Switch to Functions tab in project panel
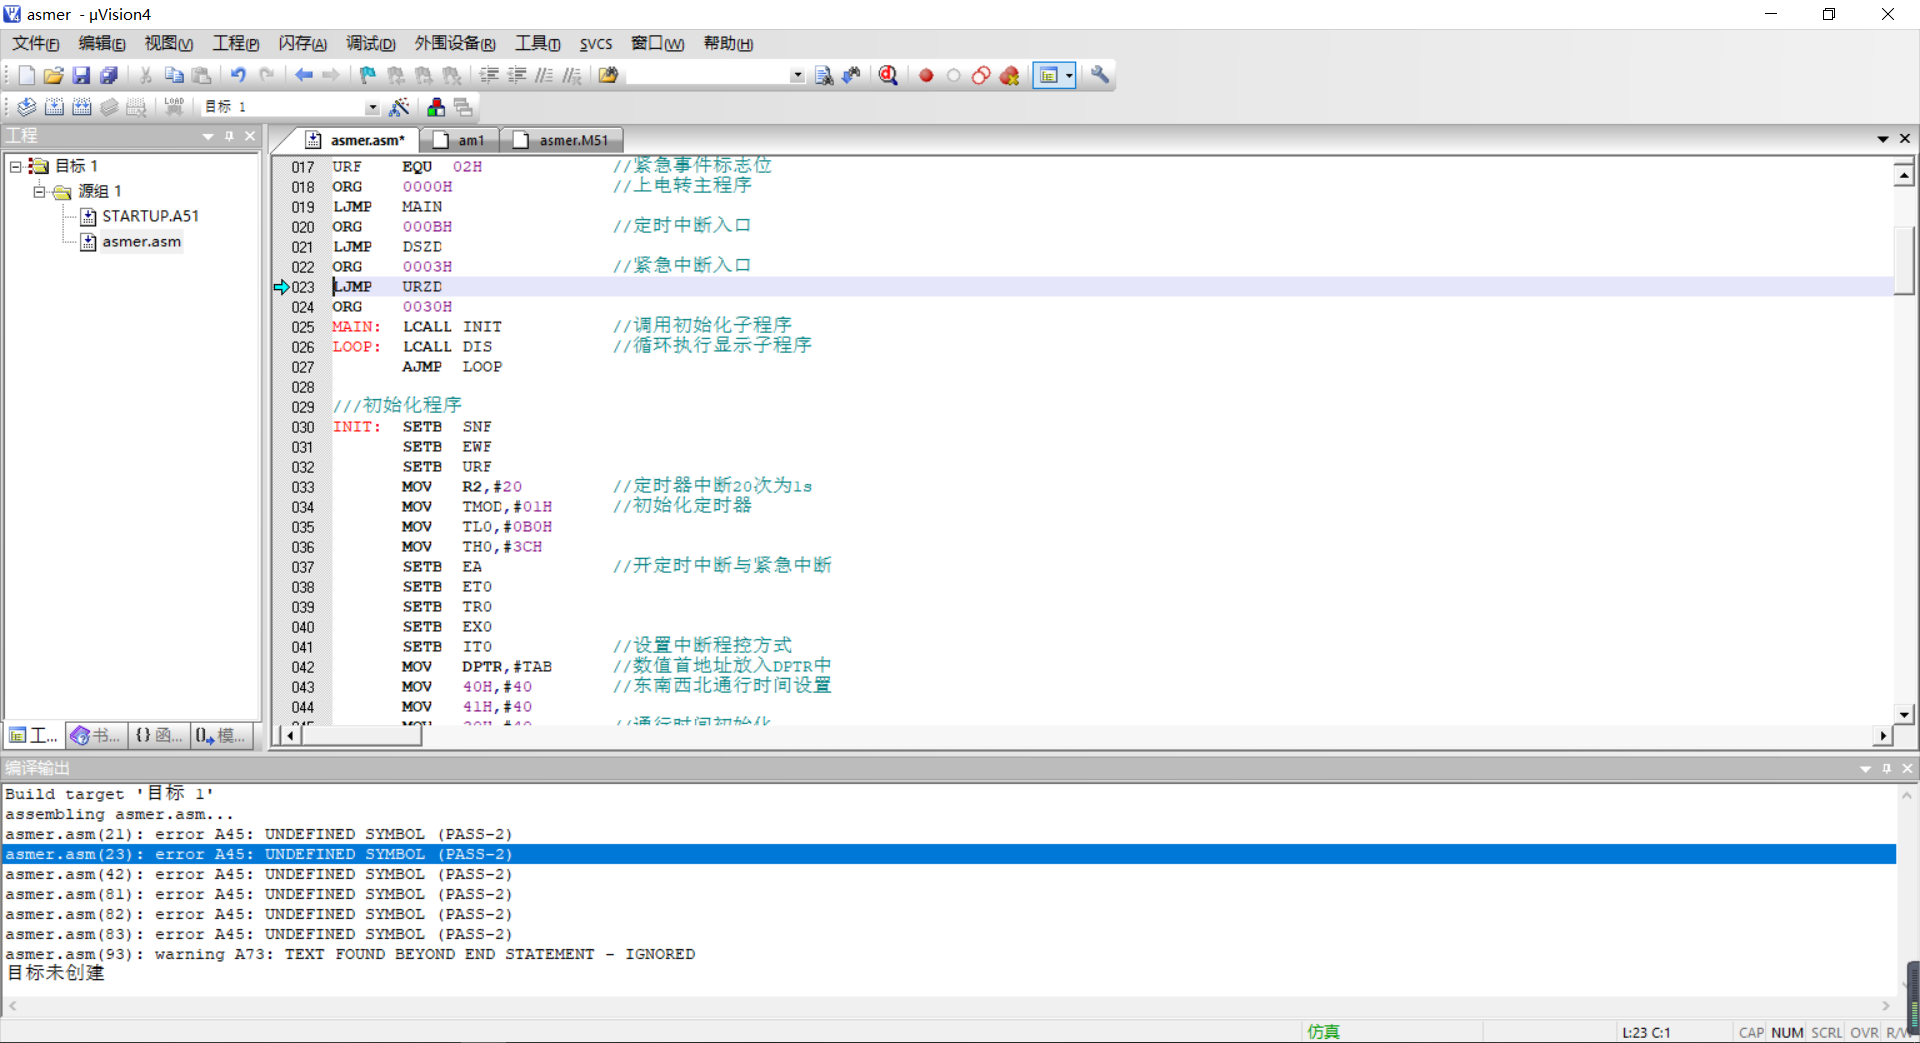1920x1043 pixels. click(x=159, y=736)
